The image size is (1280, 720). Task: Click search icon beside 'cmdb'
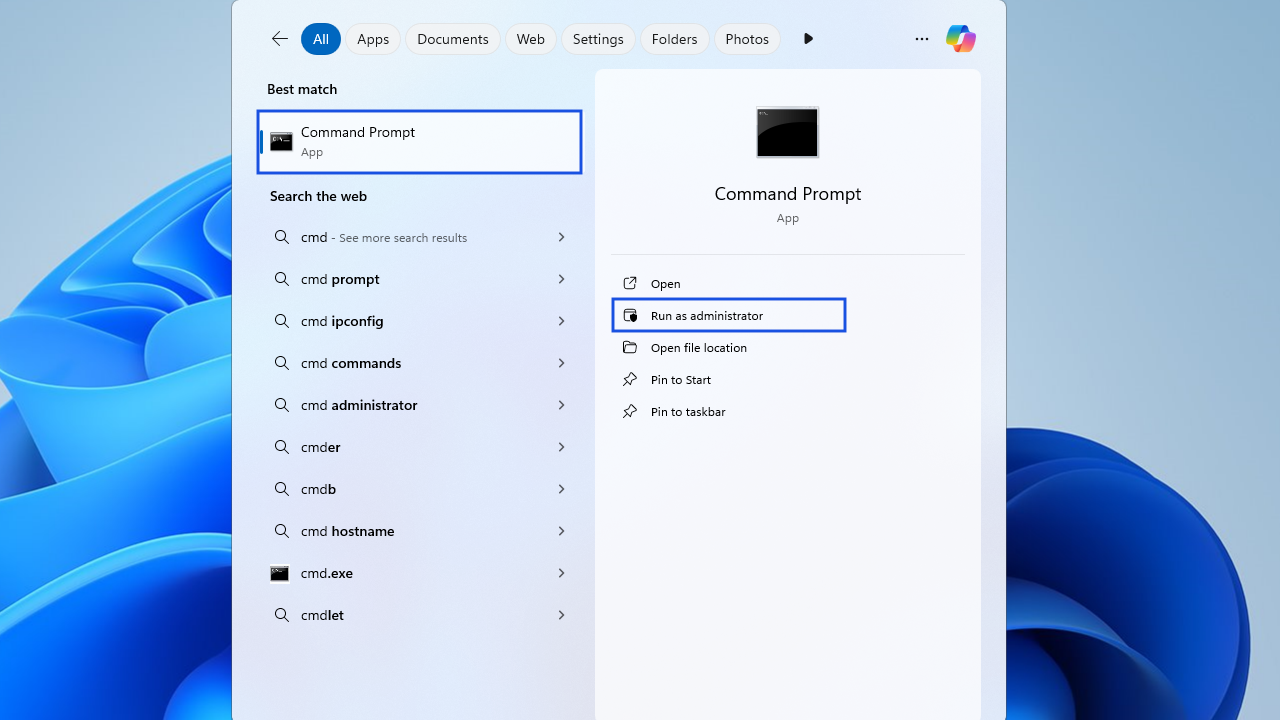pos(282,489)
